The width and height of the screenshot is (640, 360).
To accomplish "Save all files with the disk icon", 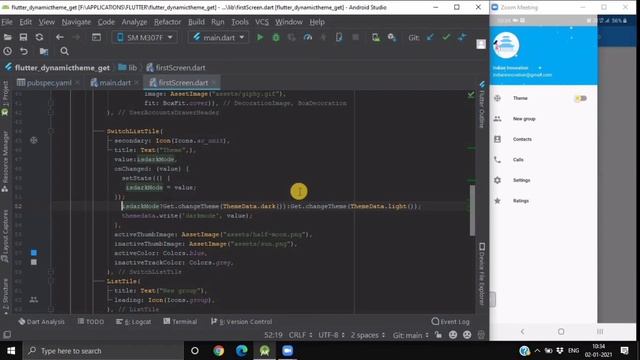I will tap(23, 37).
